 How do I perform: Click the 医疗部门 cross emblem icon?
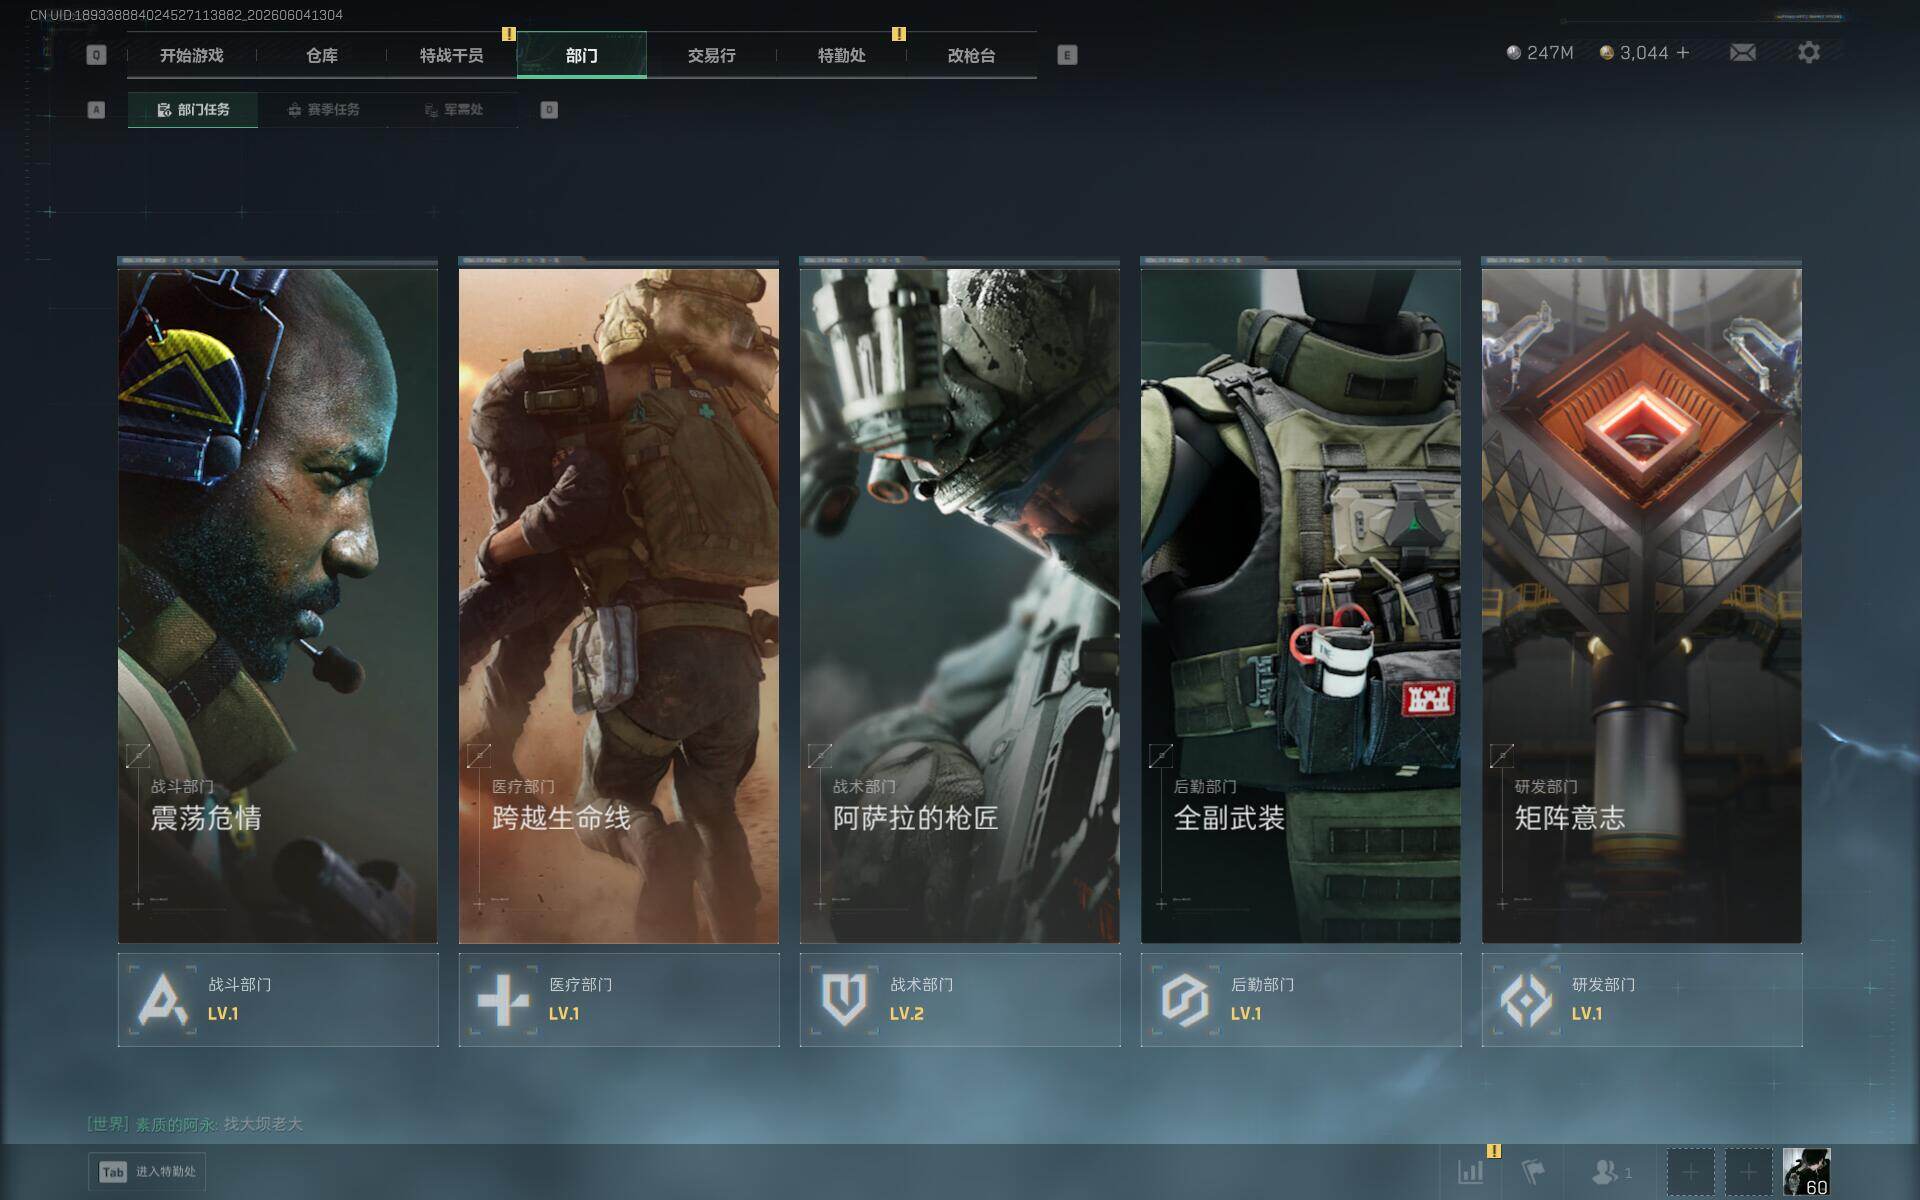pyautogui.click(x=503, y=999)
